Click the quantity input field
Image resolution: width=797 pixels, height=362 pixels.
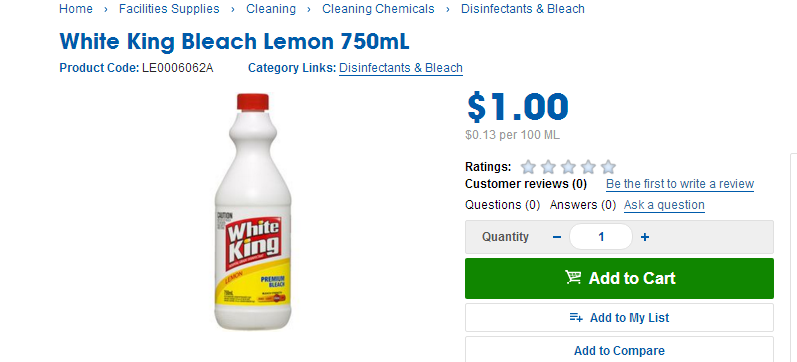[x=601, y=237]
